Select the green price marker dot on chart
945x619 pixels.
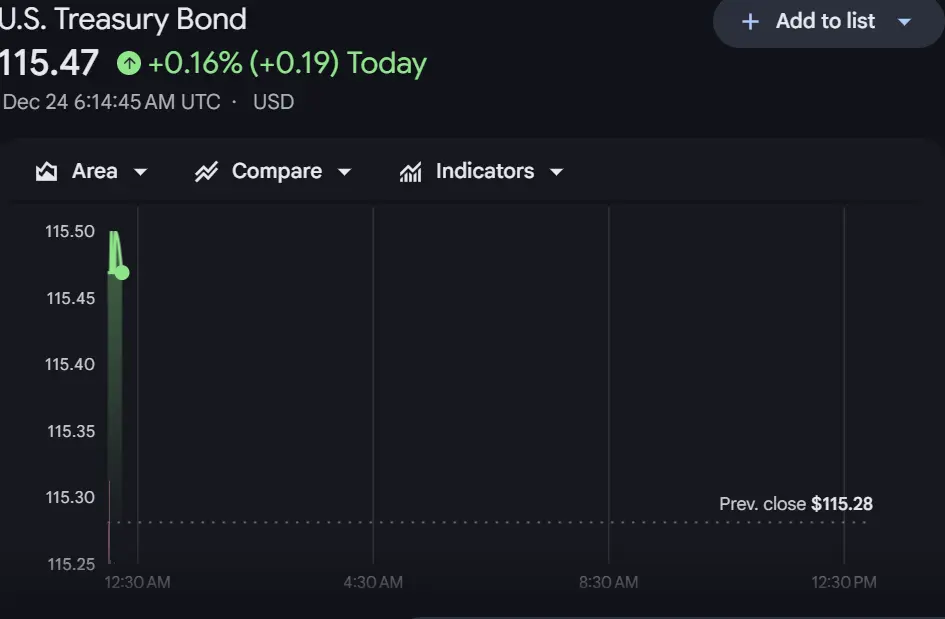[x=120, y=270]
